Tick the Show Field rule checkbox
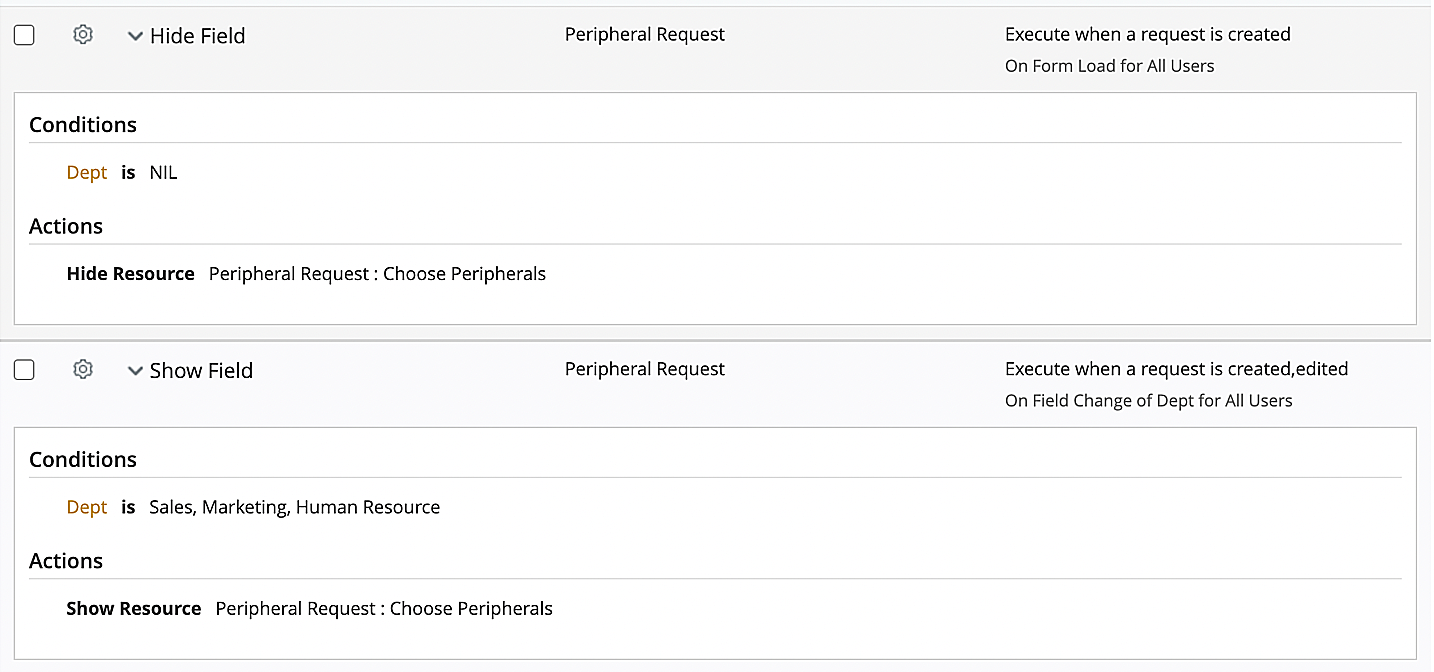The width and height of the screenshot is (1434, 672). click(24, 370)
